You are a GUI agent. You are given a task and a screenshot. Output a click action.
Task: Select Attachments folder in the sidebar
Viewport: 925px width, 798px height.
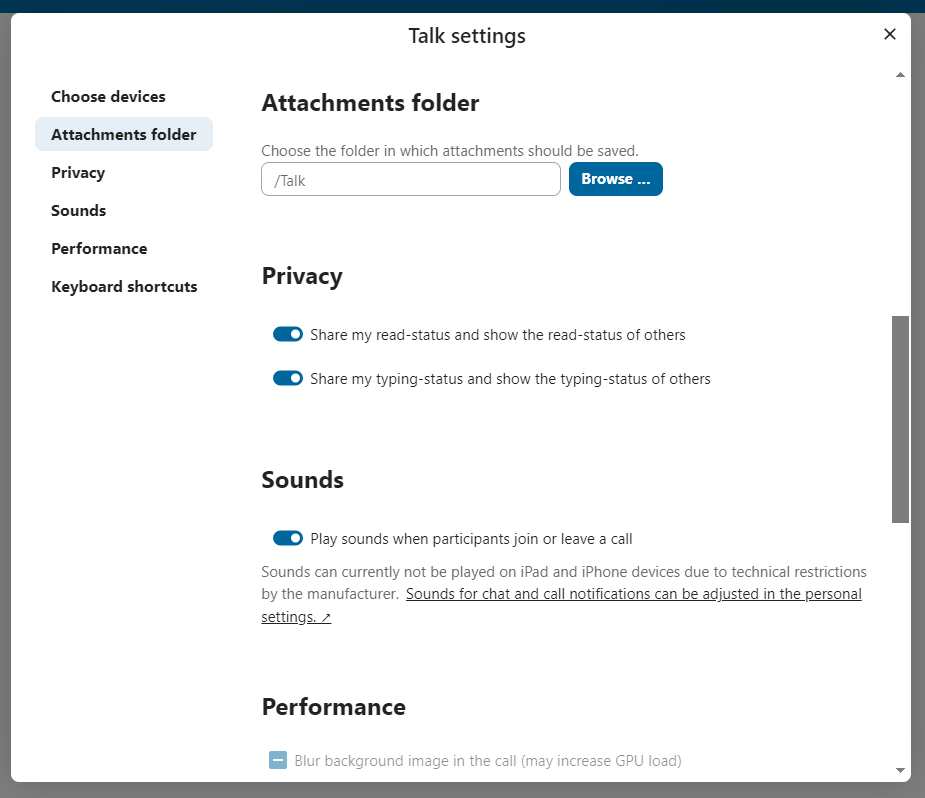(123, 135)
